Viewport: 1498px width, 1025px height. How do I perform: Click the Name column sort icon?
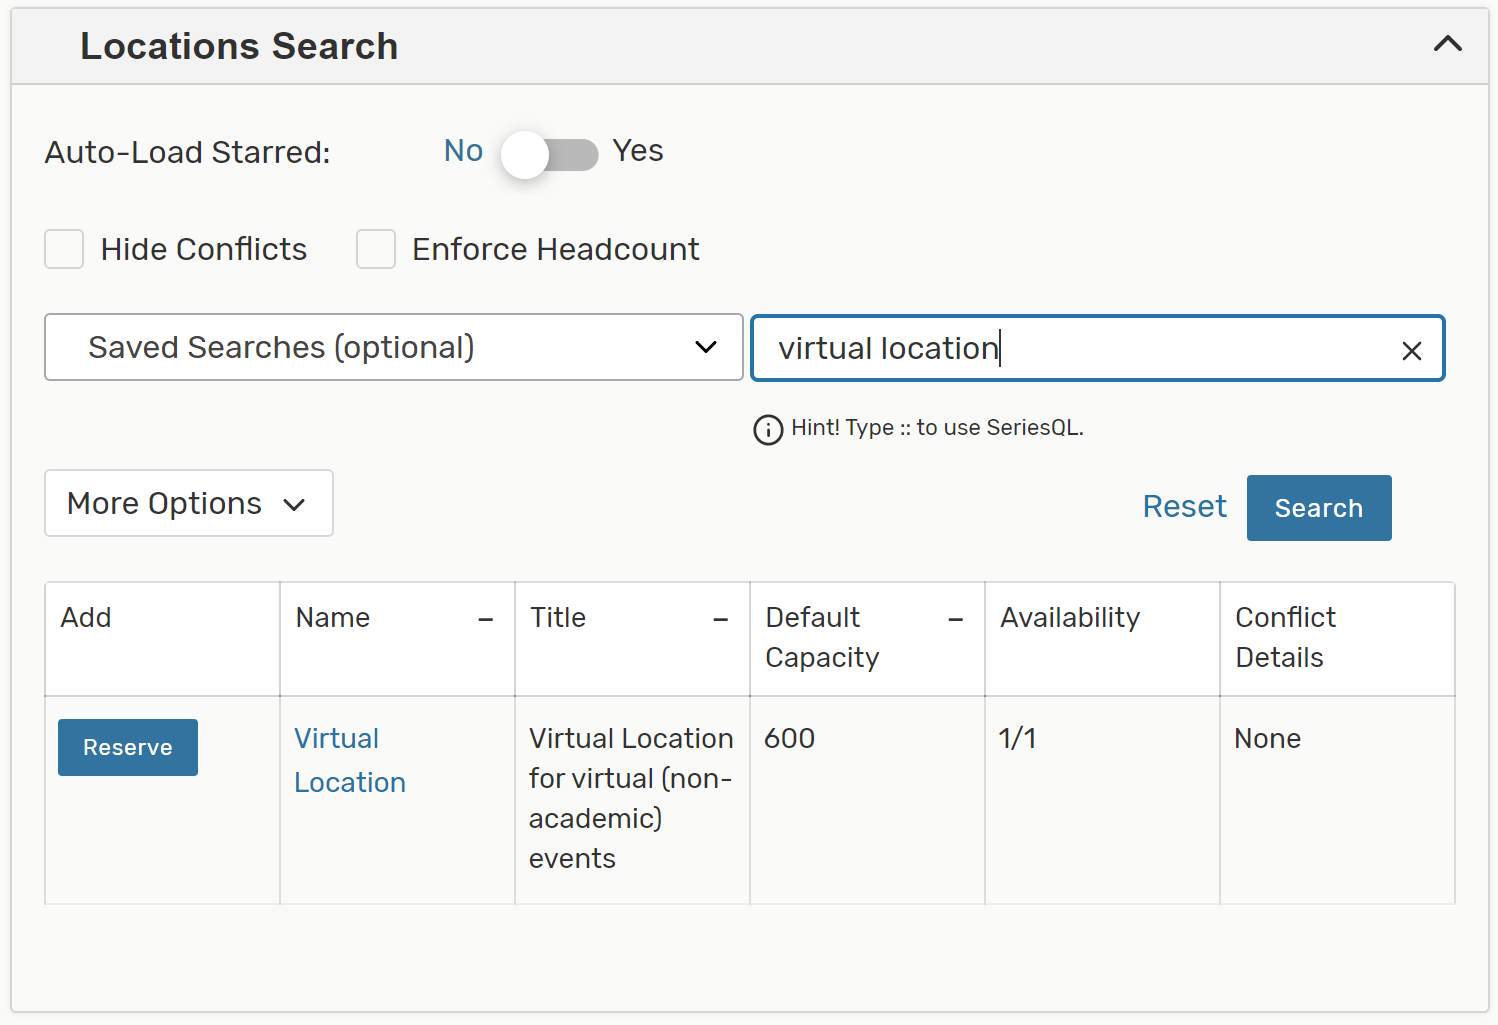coord(486,620)
